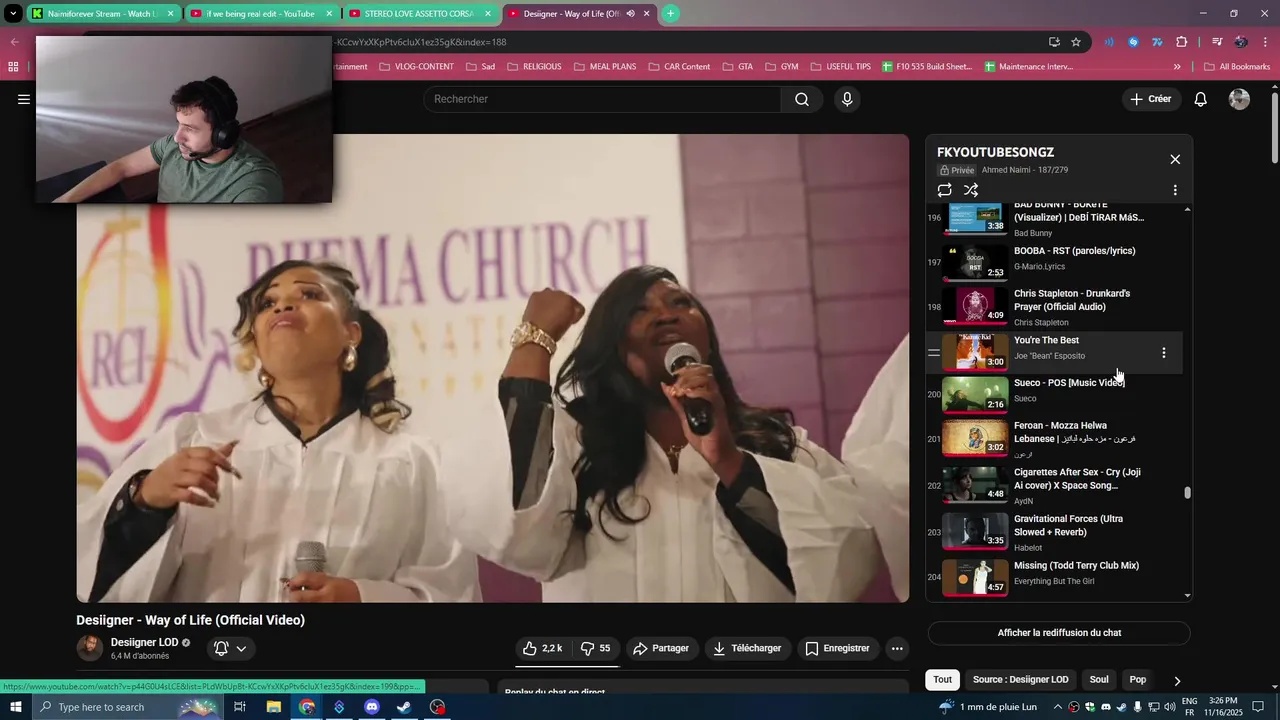Click the Télécharger button

[x=747, y=648]
